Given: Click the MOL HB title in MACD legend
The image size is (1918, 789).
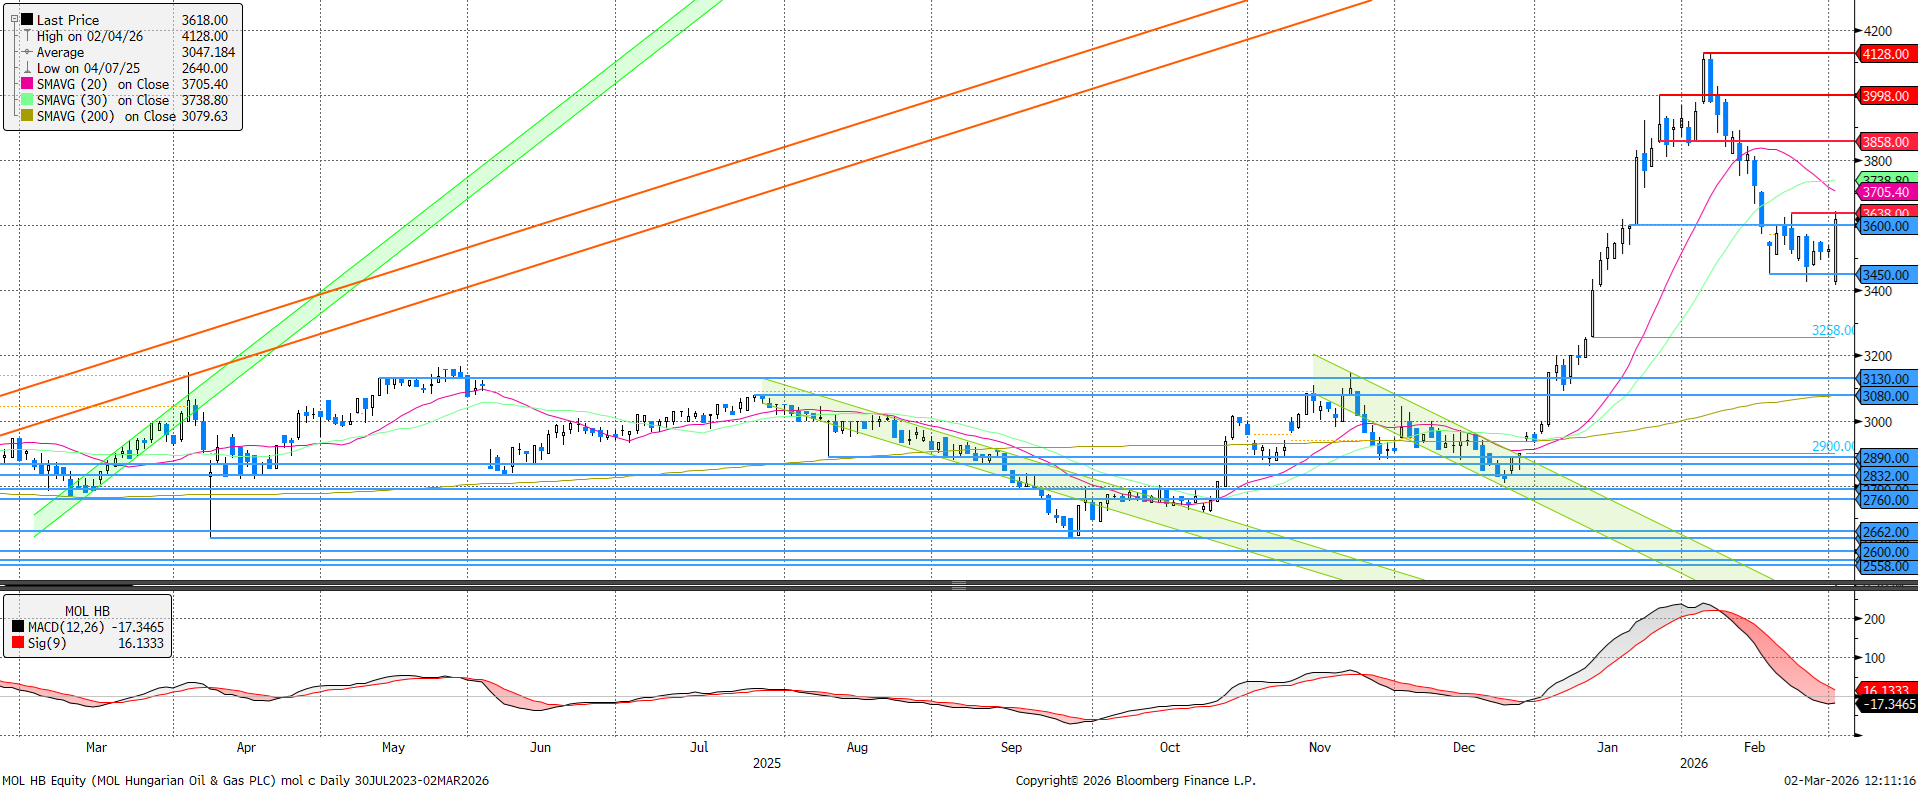Looking at the screenshot, I should coord(87,611).
